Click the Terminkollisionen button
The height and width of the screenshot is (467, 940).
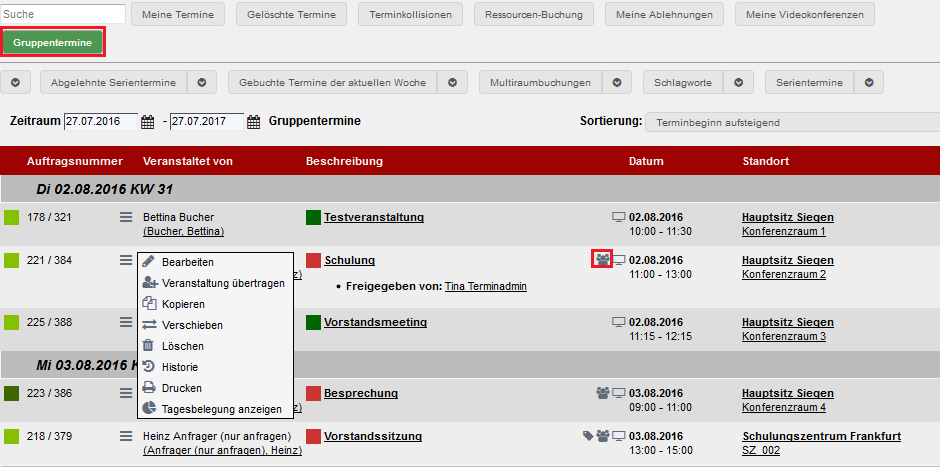411,14
